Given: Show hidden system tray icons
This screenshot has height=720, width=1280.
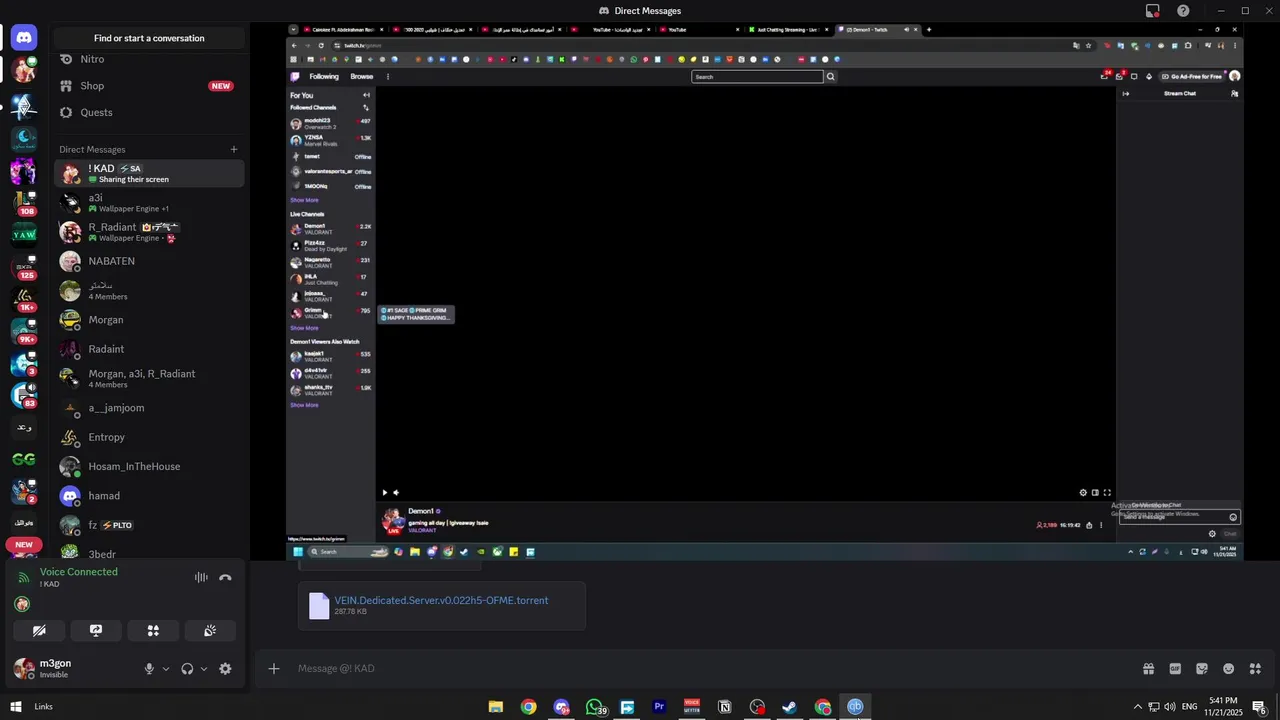Looking at the screenshot, I should pyautogui.click(x=1137, y=707).
